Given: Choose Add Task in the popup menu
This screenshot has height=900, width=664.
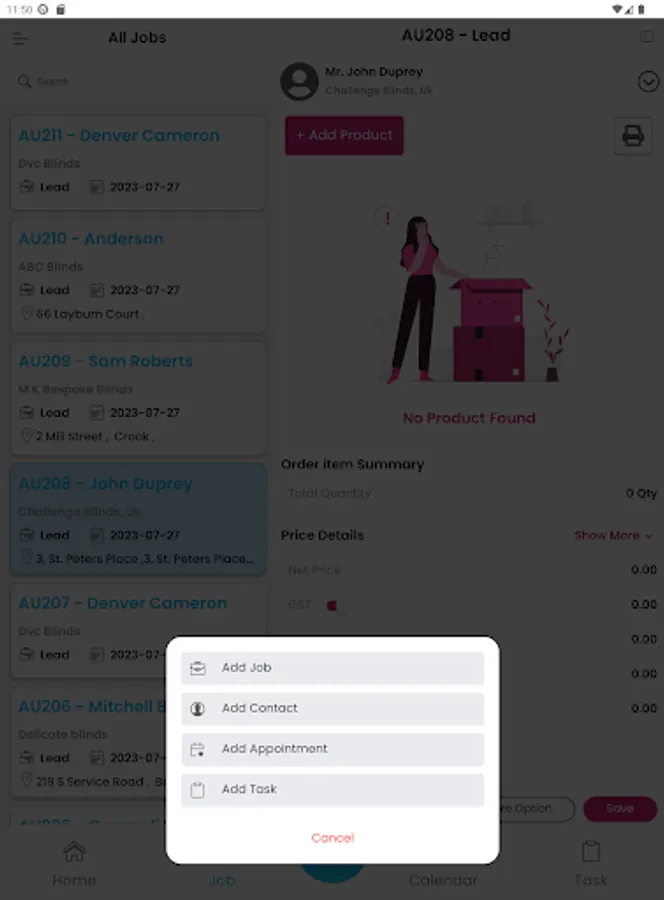Looking at the screenshot, I should tap(332, 790).
